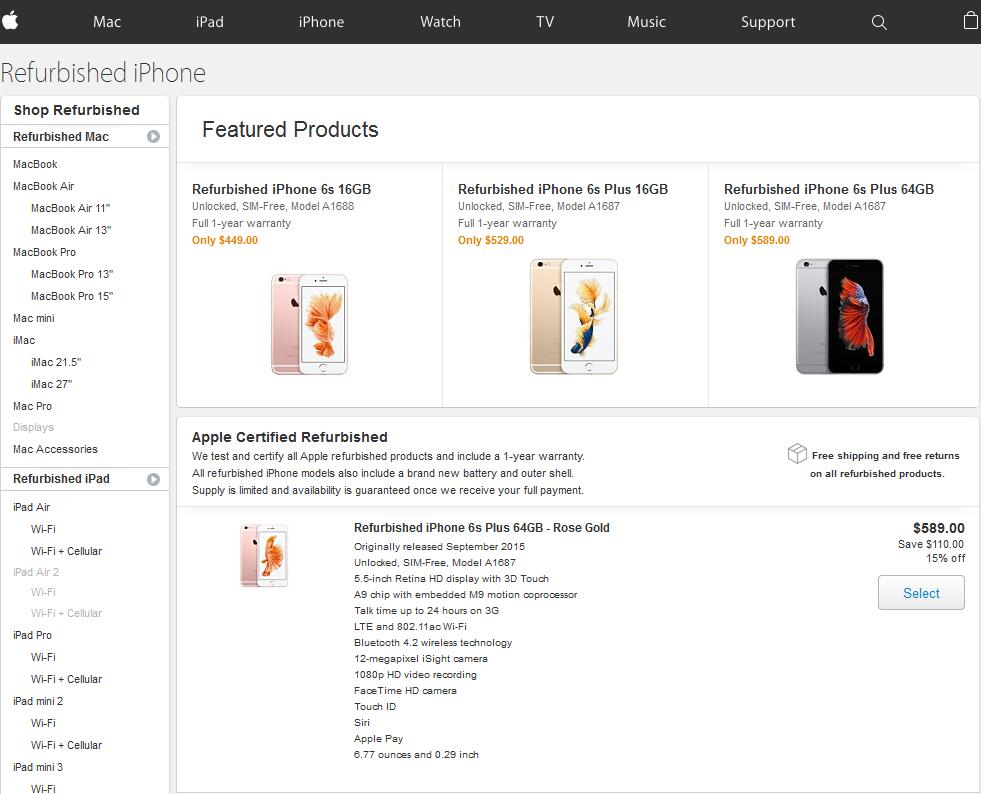
Task: Open Mac Accessories sidebar link
Action: [x=56, y=449]
